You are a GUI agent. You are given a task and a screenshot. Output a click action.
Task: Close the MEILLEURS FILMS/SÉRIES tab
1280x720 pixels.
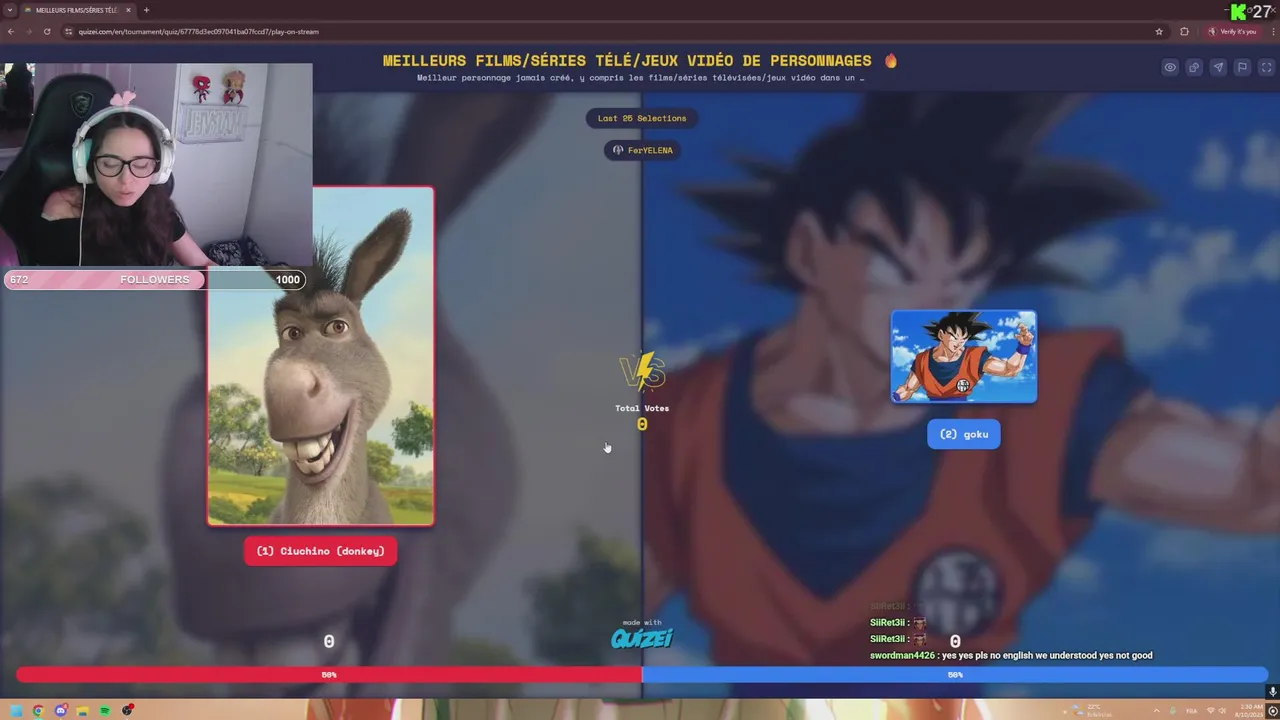(128, 10)
